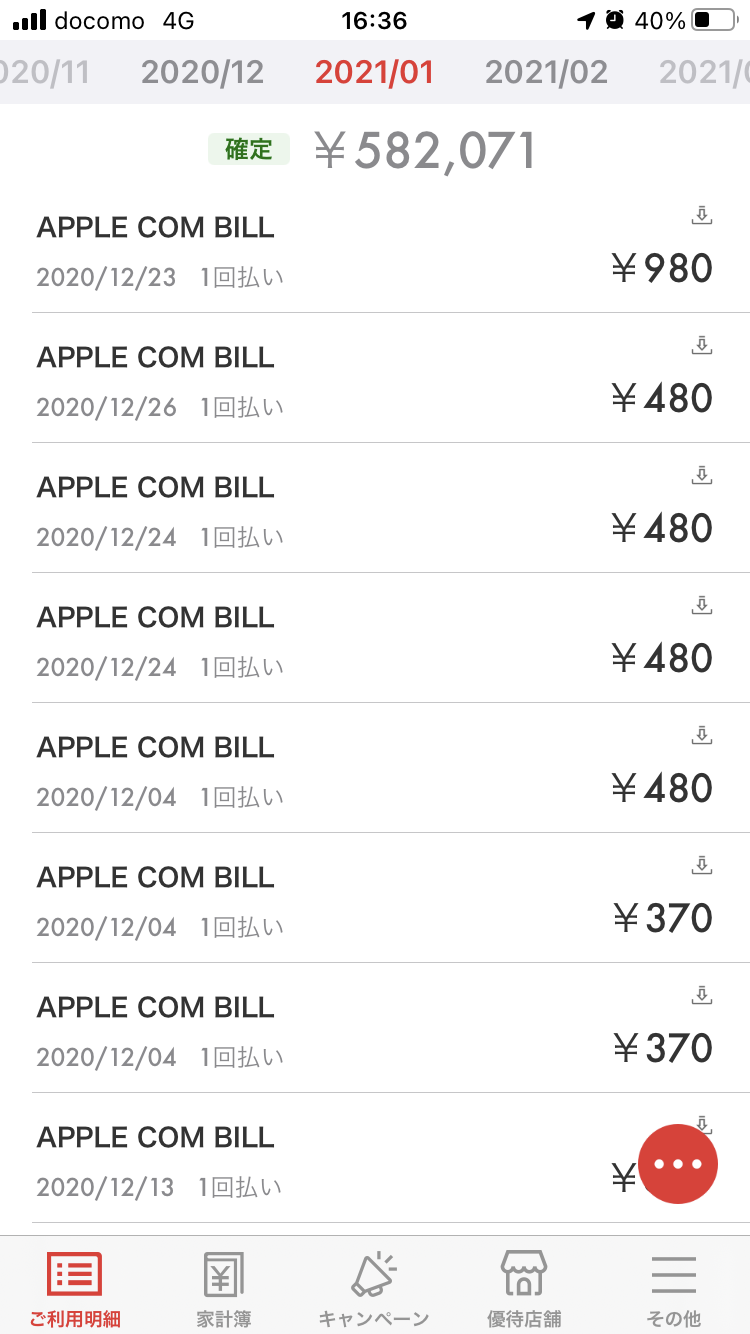Tap the download icon on the ¥980 transaction
750x1334 pixels.
click(702, 215)
